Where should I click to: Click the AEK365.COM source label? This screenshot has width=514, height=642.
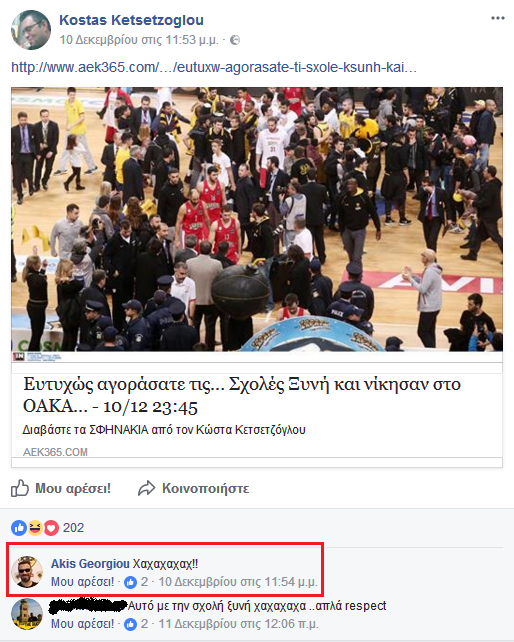click(55, 452)
